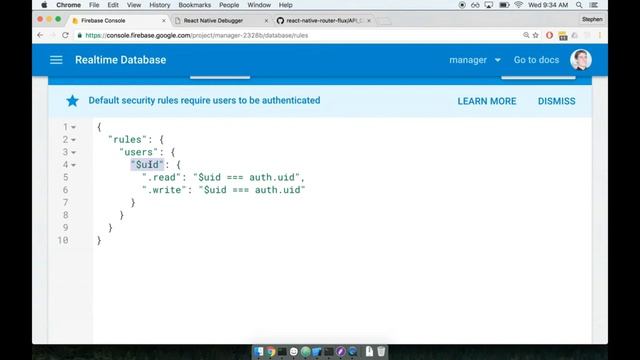
Task: Switch to the react-native-router-flux GitHub tab
Action: 323,20
